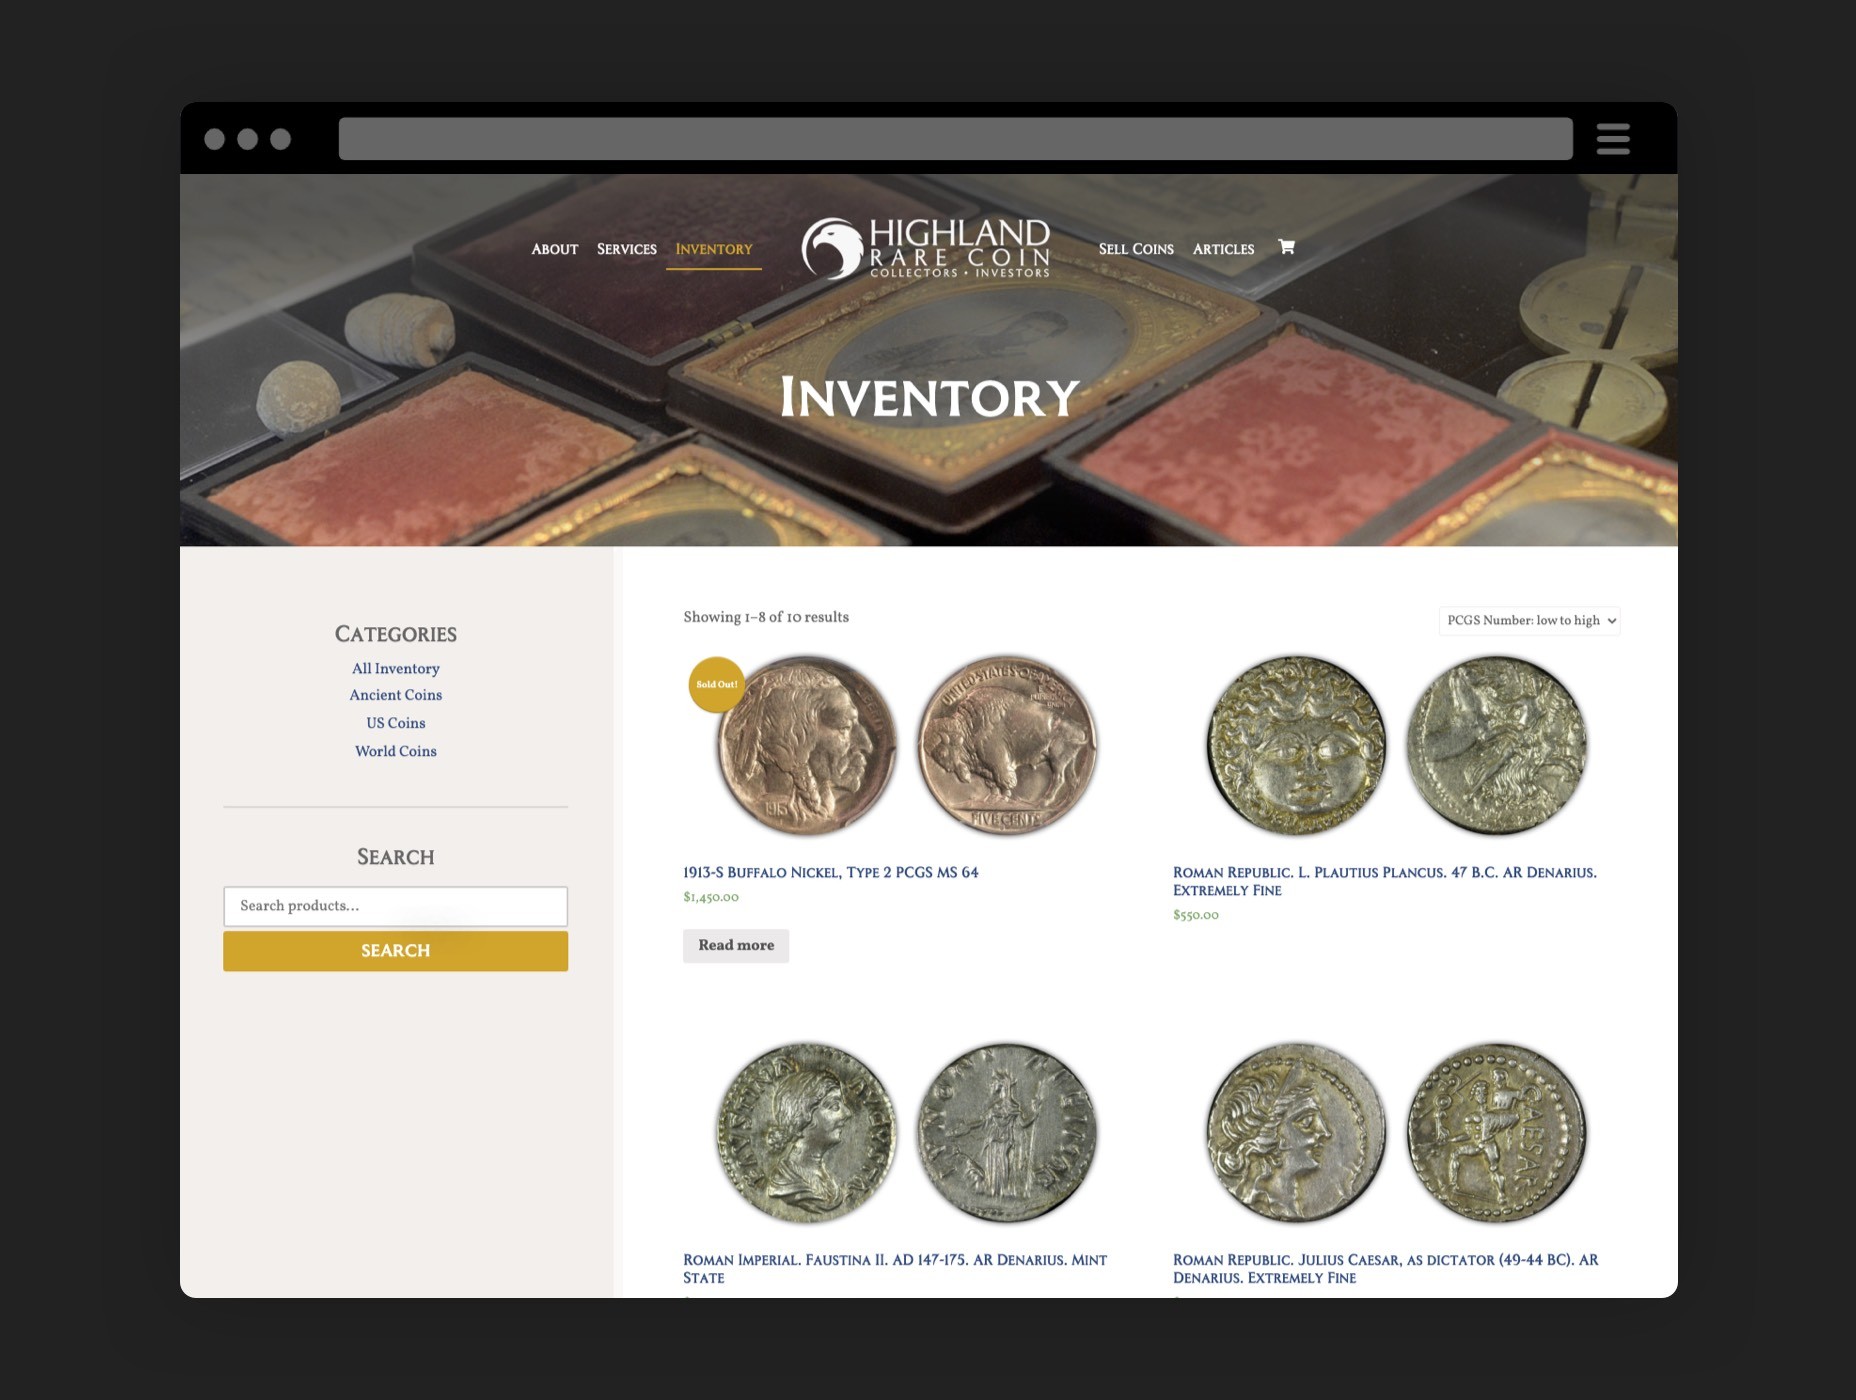This screenshot has height=1400, width=1856.
Task: Open Sell Coins in navigation
Action: (1136, 249)
